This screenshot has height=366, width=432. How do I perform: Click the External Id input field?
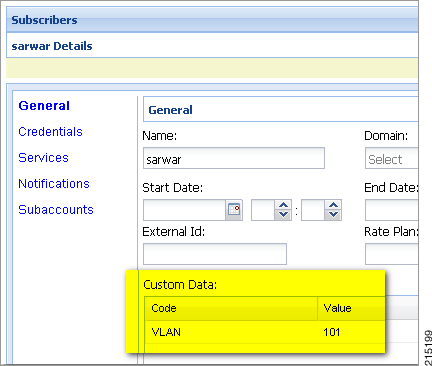[215, 254]
